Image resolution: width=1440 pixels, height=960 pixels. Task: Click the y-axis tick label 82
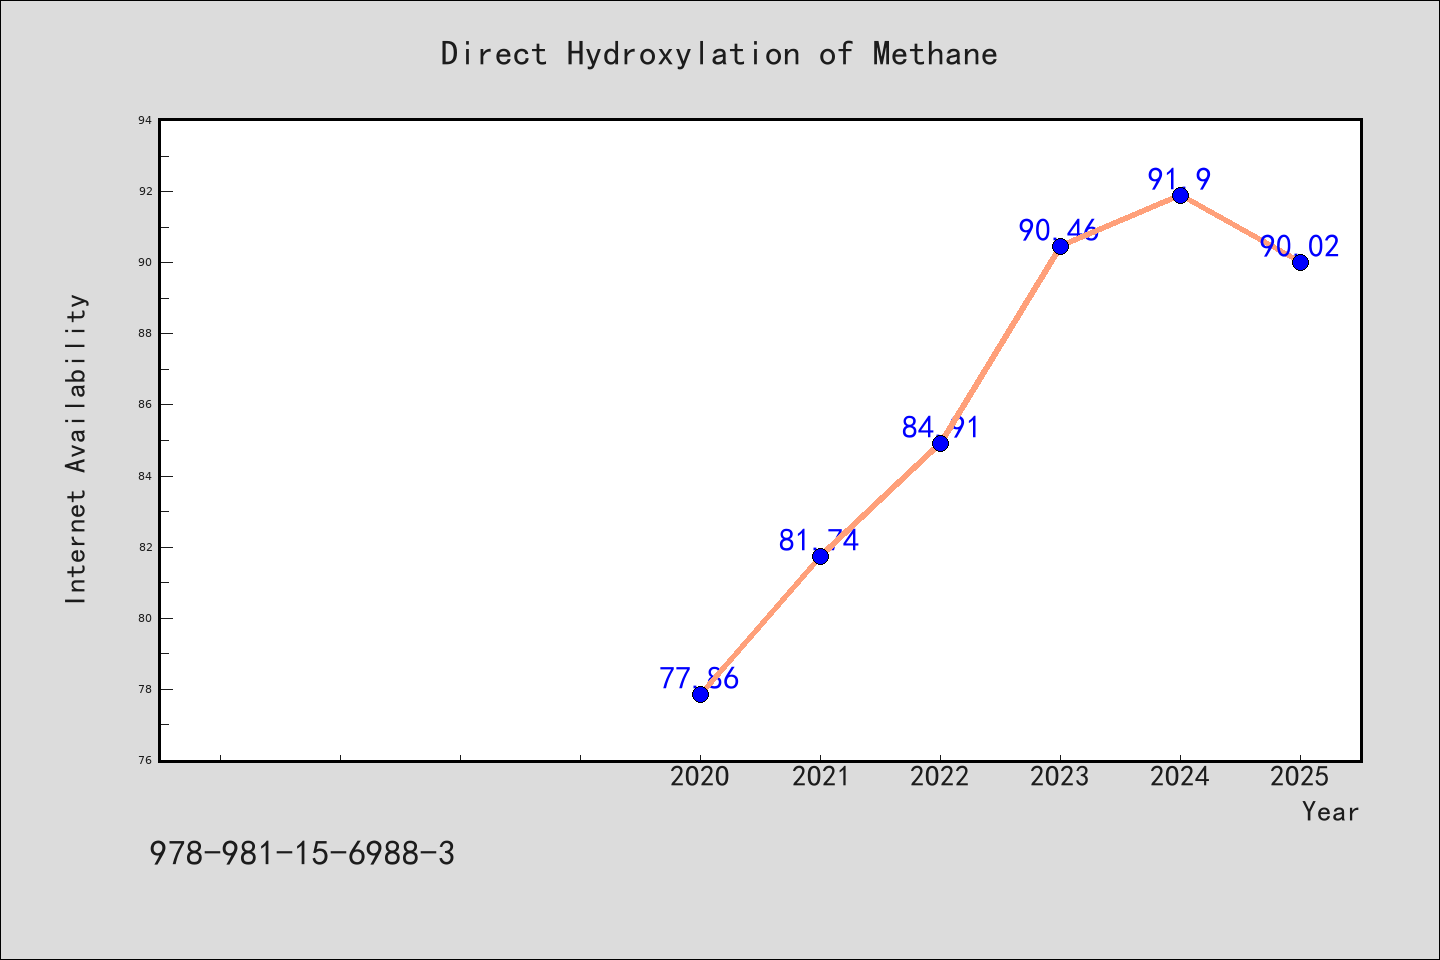(145, 547)
